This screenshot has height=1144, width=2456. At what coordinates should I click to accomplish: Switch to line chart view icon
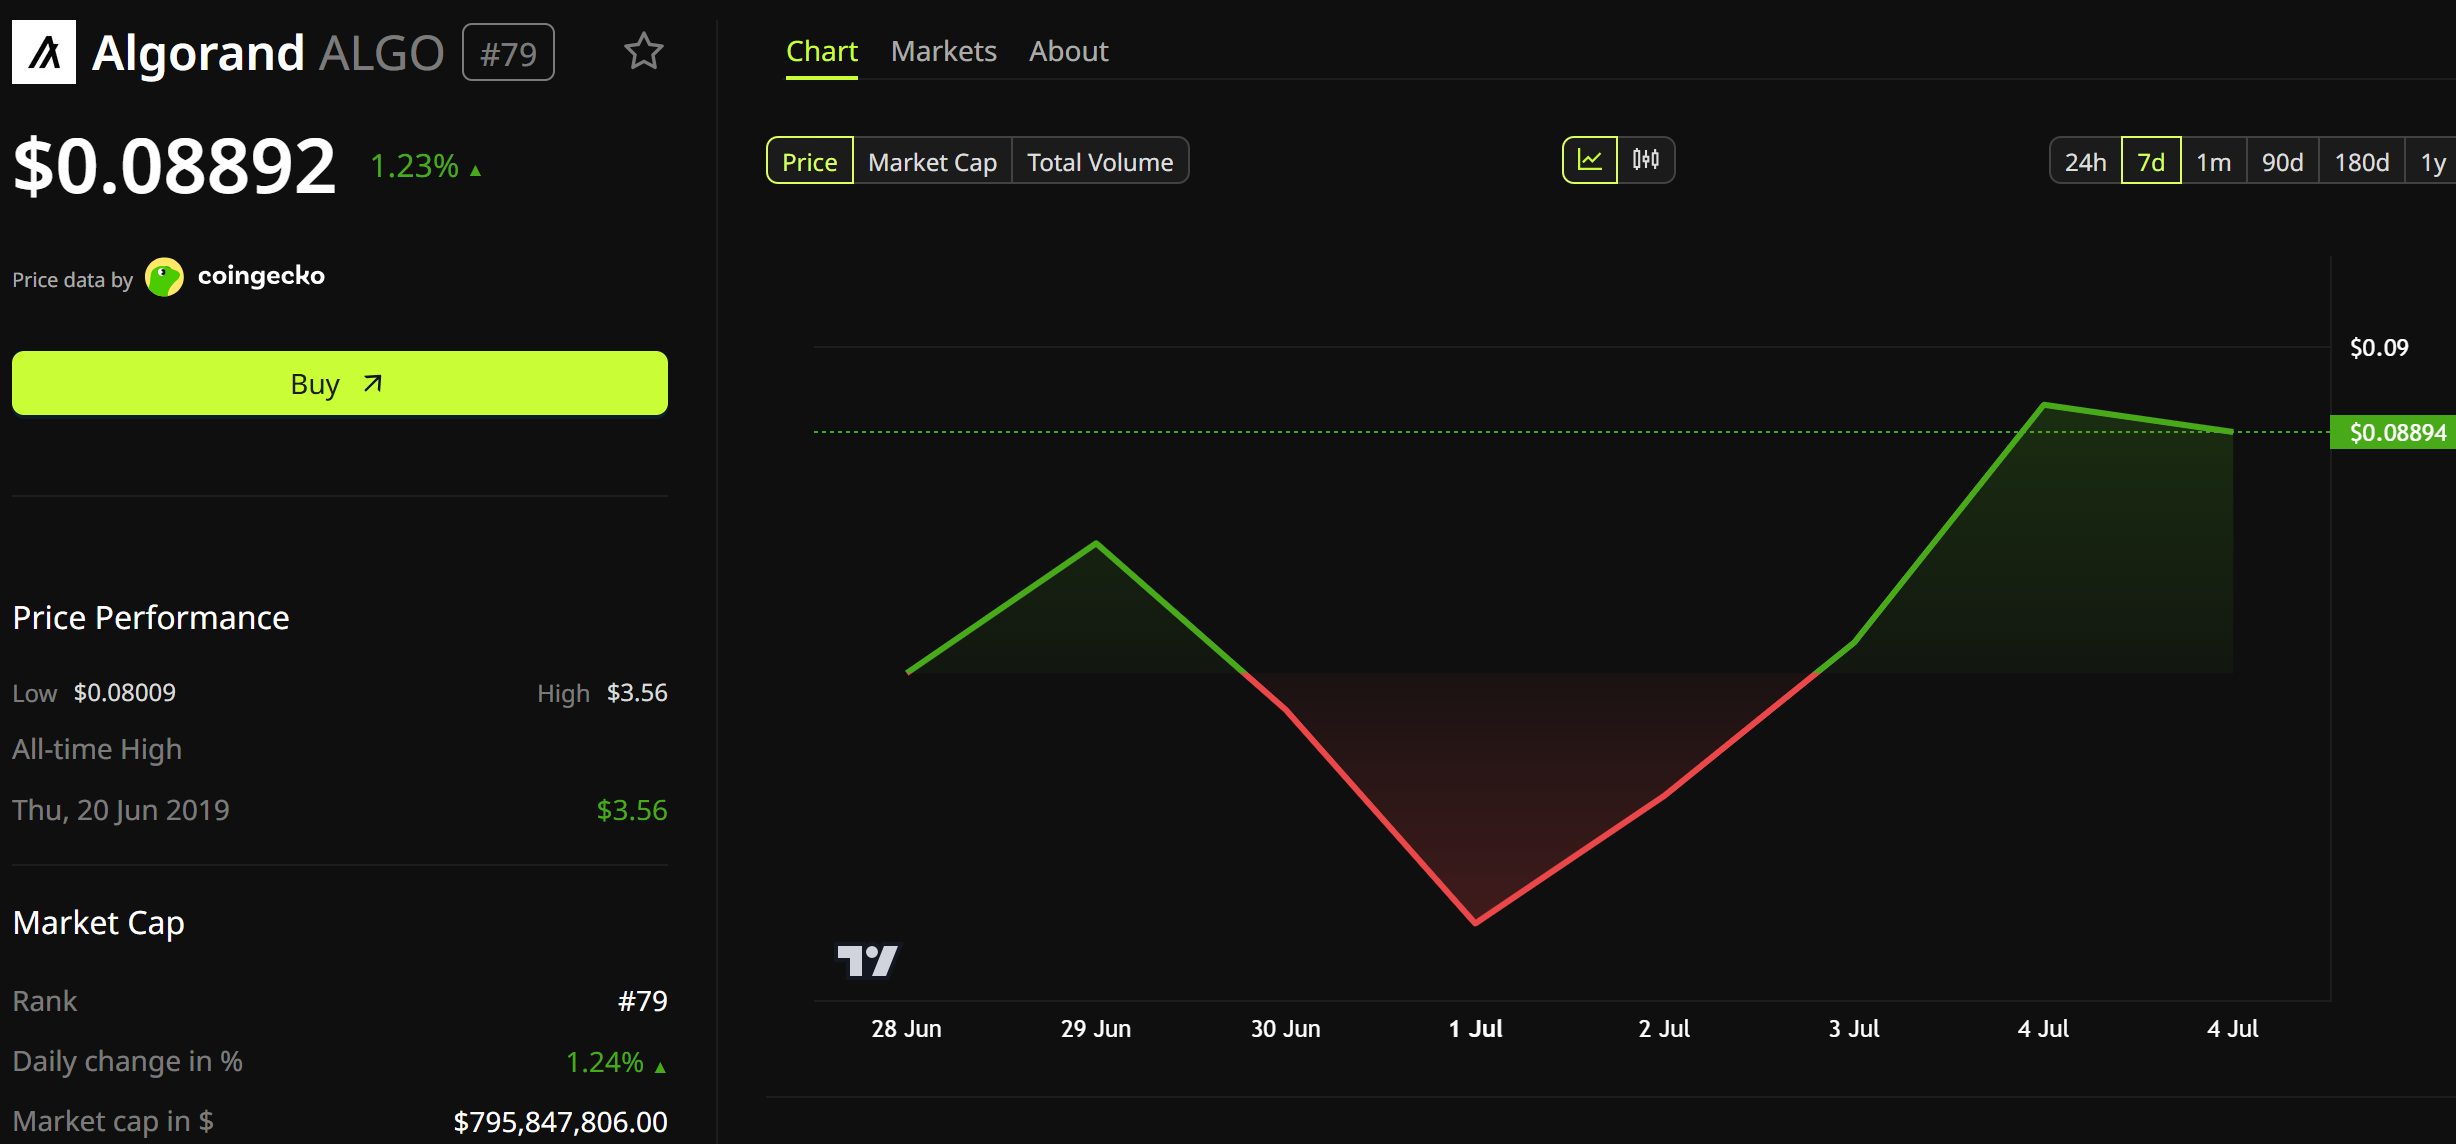pyautogui.click(x=1590, y=160)
